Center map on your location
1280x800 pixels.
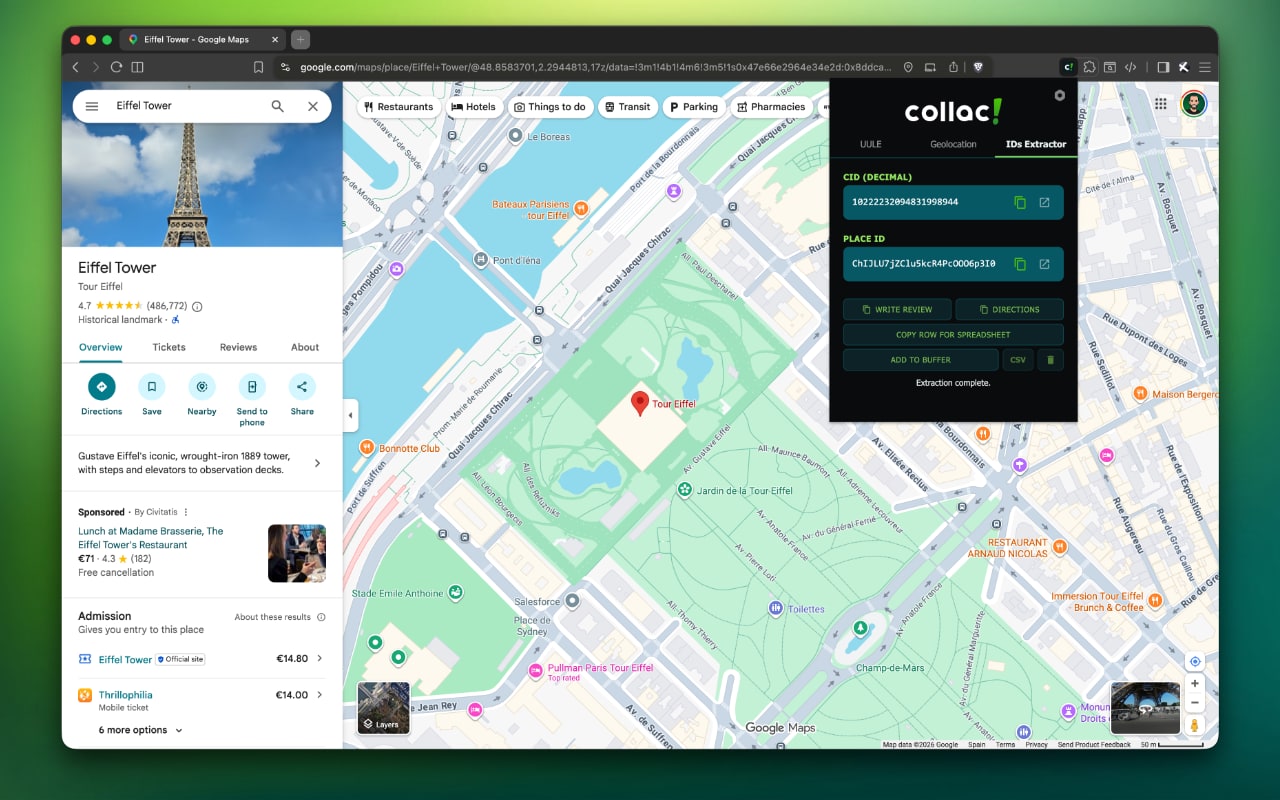click(1194, 662)
